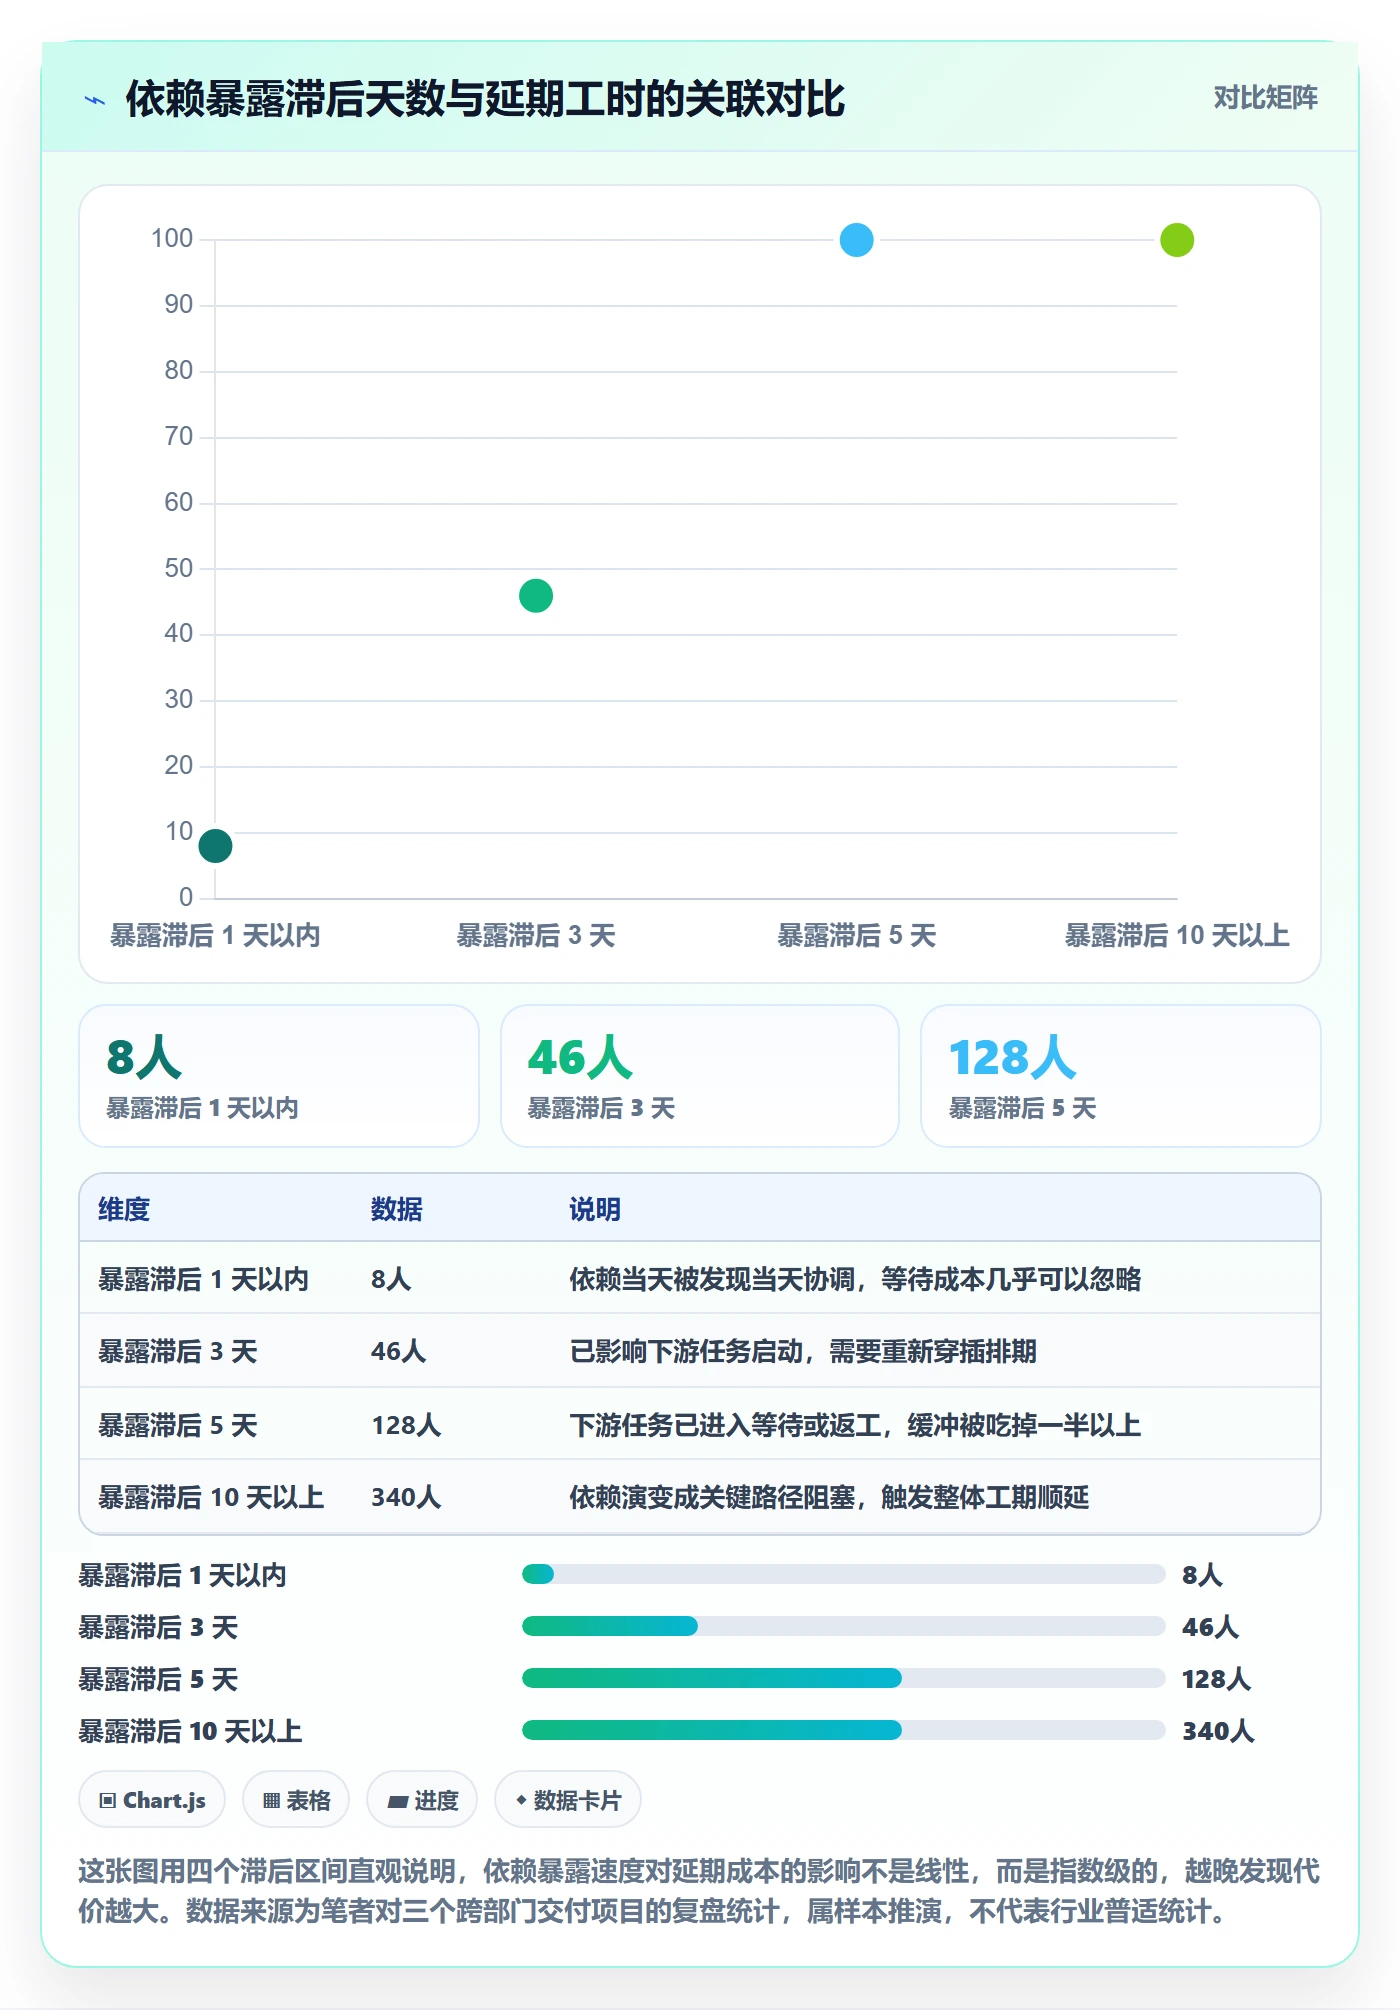This screenshot has width=1400, height=2010.
Task: Click the chart x-axis label "暴露滞后 3 天"
Action: click(536, 936)
